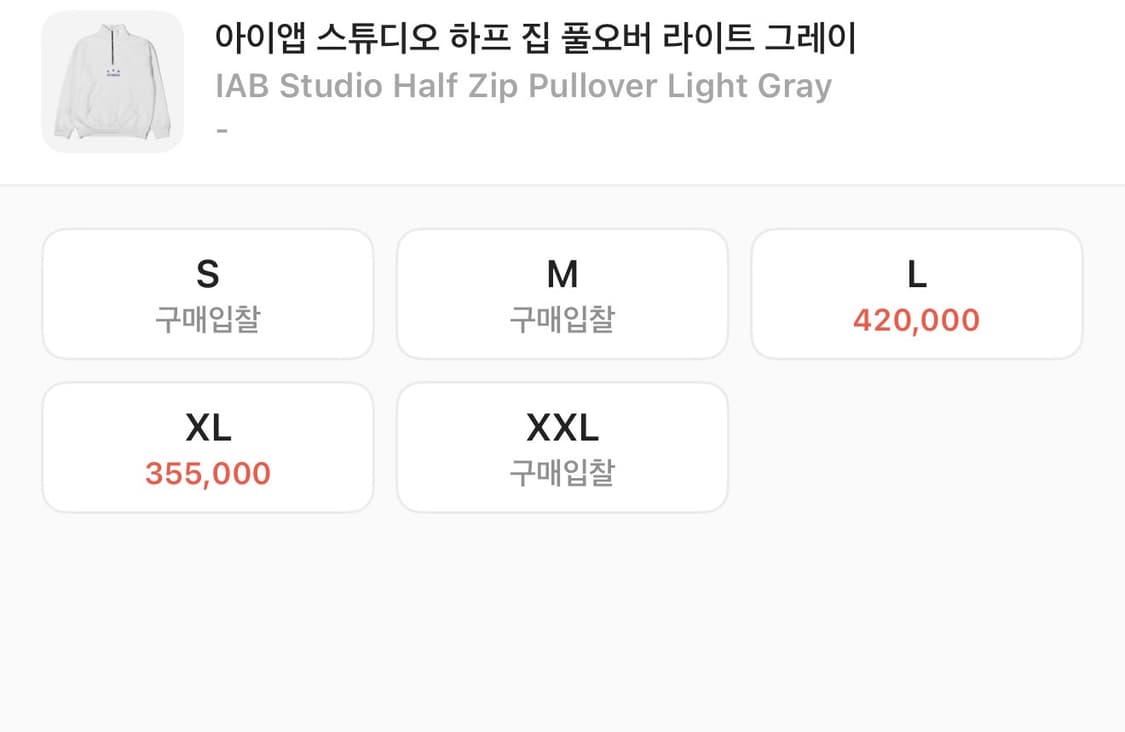This screenshot has width=1125, height=732.
Task: Click the 355,000 price under size XL
Action: pos(207,473)
